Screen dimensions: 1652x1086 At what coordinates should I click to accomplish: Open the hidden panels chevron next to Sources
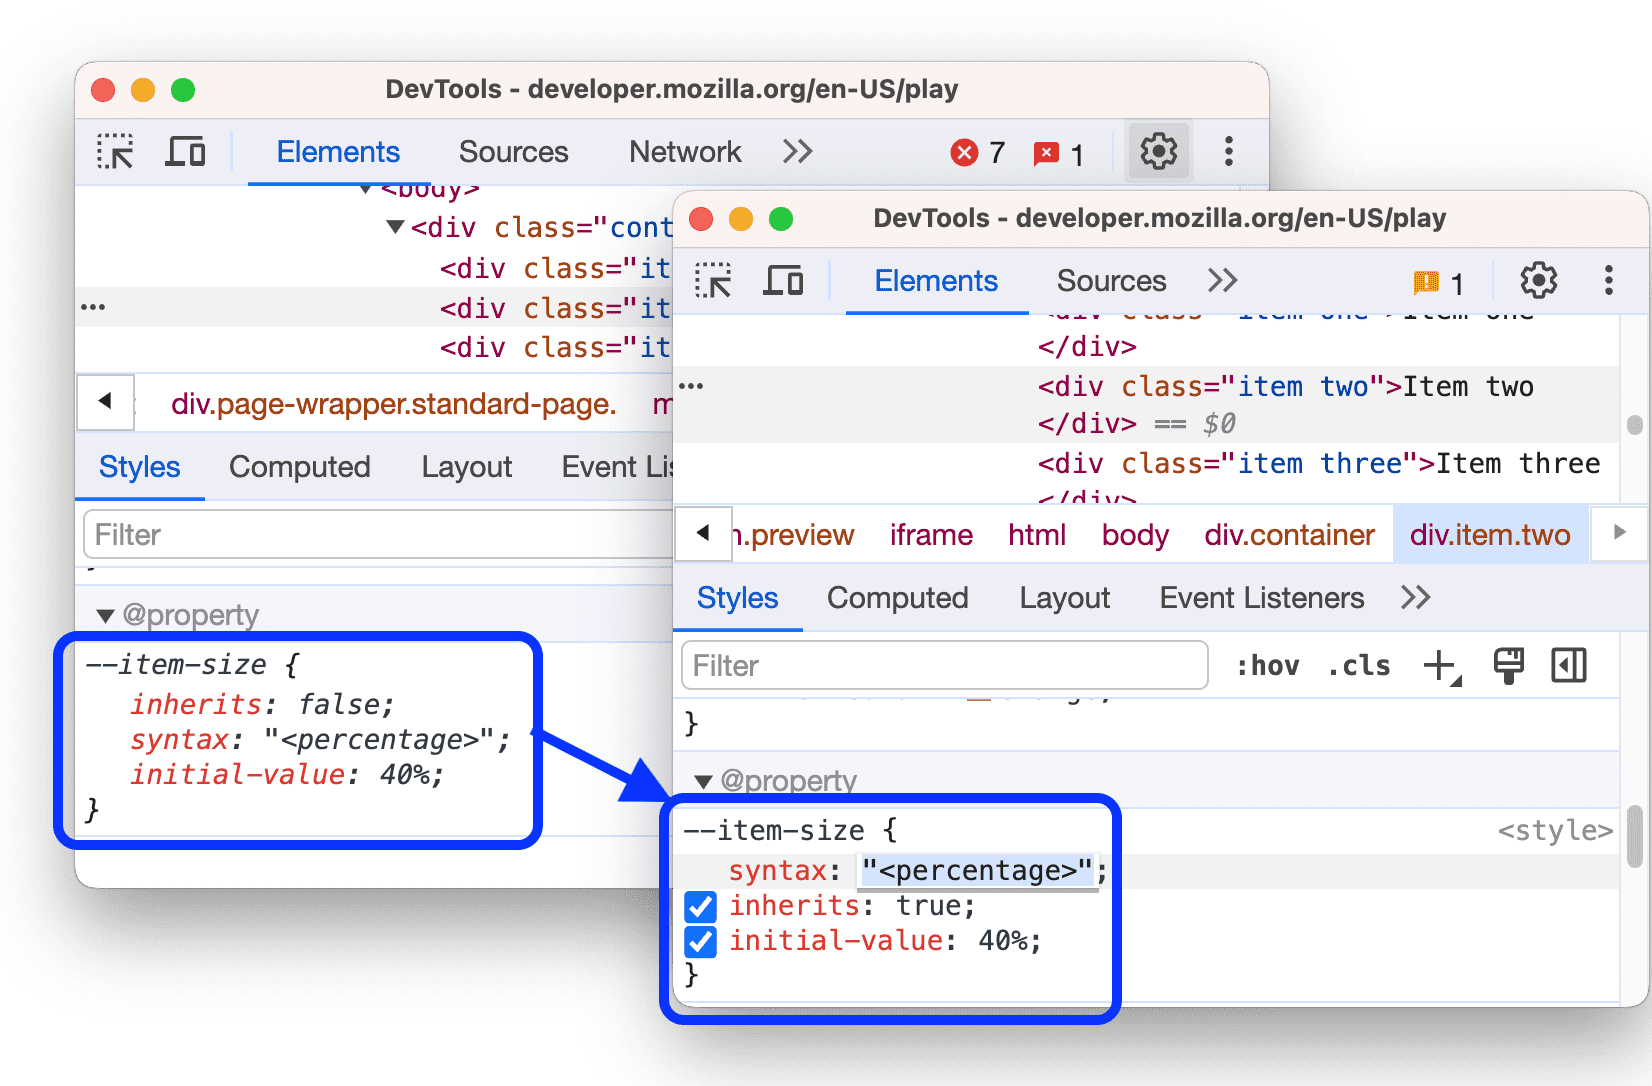pos(1221,281)
